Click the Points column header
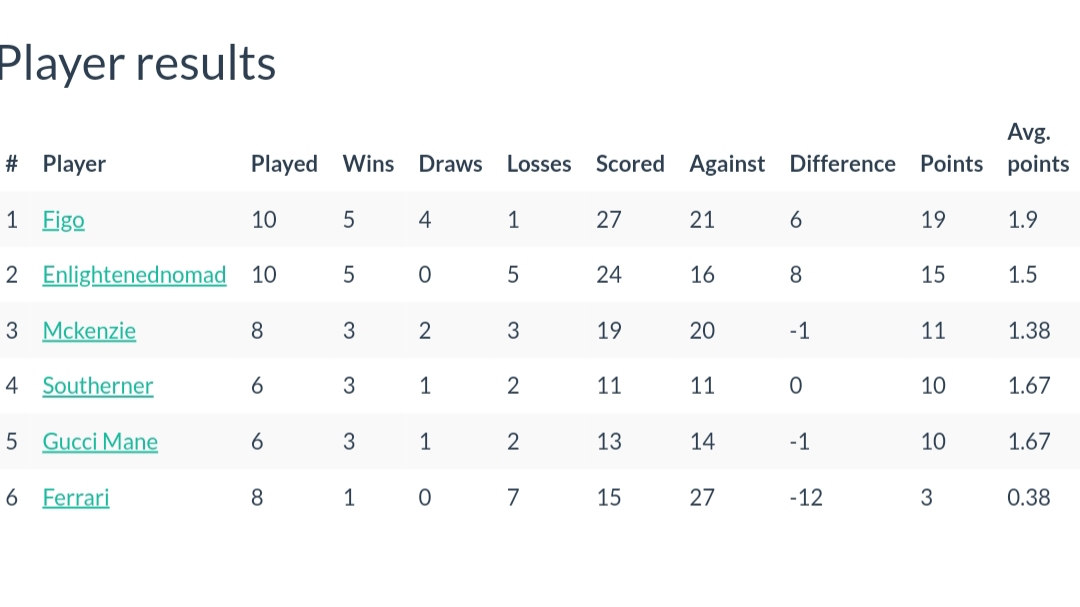The image size is (1080, 607). [x=951, y=164]
